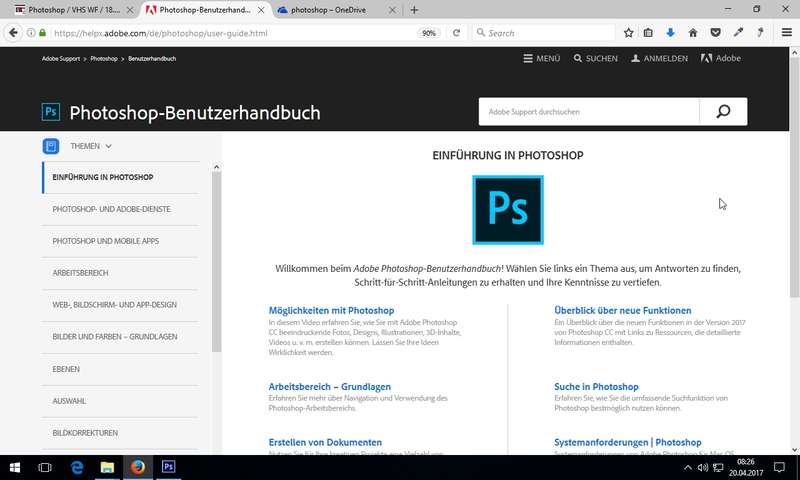The image size is (800, 480).
Task: Go to Adobe Support breadcrumb
Action: [61, 59]
